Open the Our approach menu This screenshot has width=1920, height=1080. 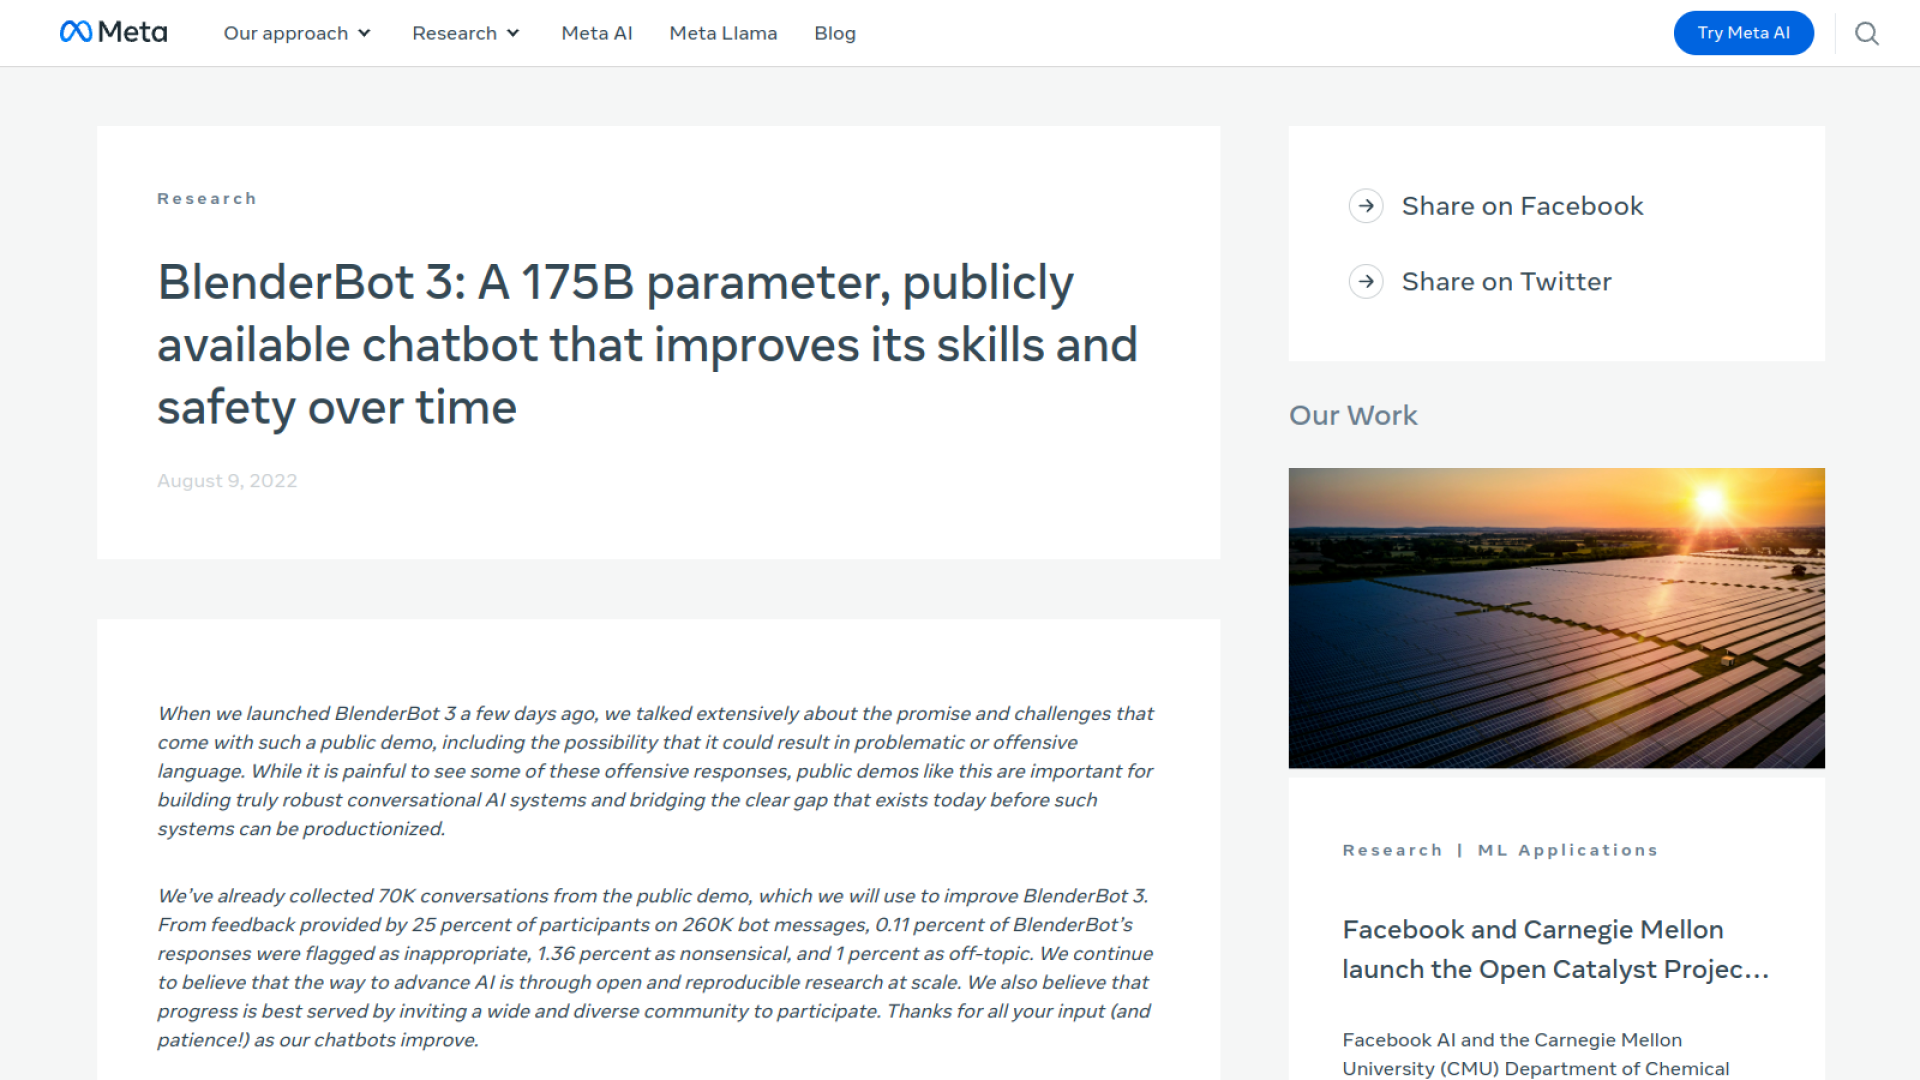pos(285,33)
